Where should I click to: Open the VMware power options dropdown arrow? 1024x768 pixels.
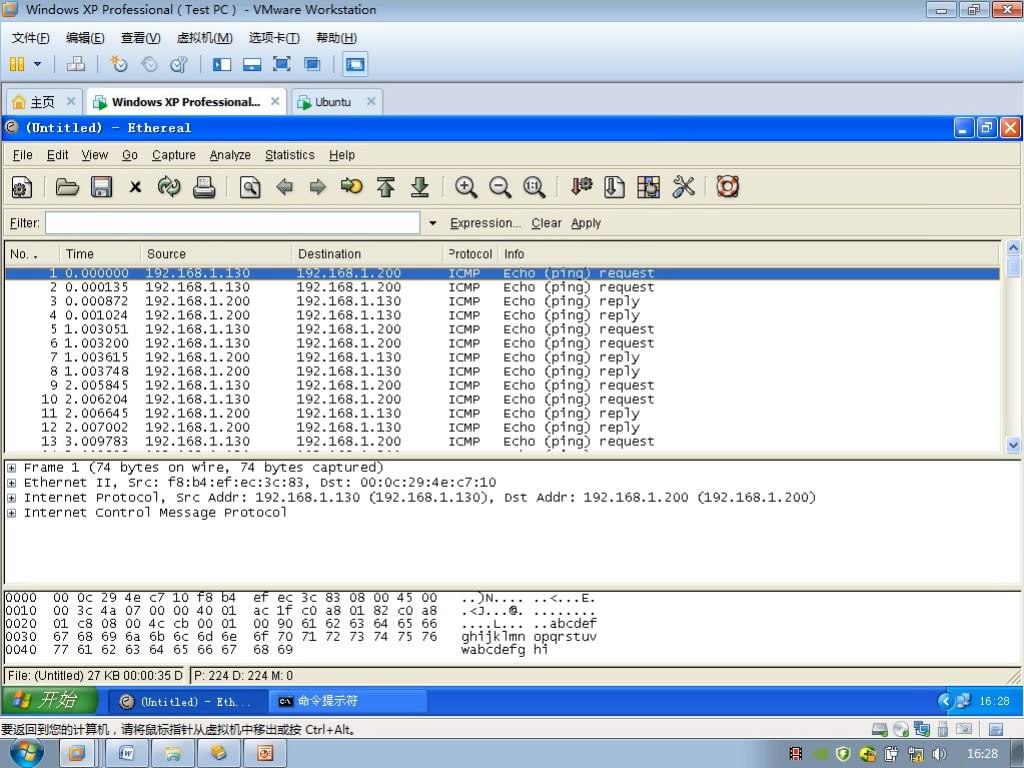pyautogui.click(x=37, y=64)
